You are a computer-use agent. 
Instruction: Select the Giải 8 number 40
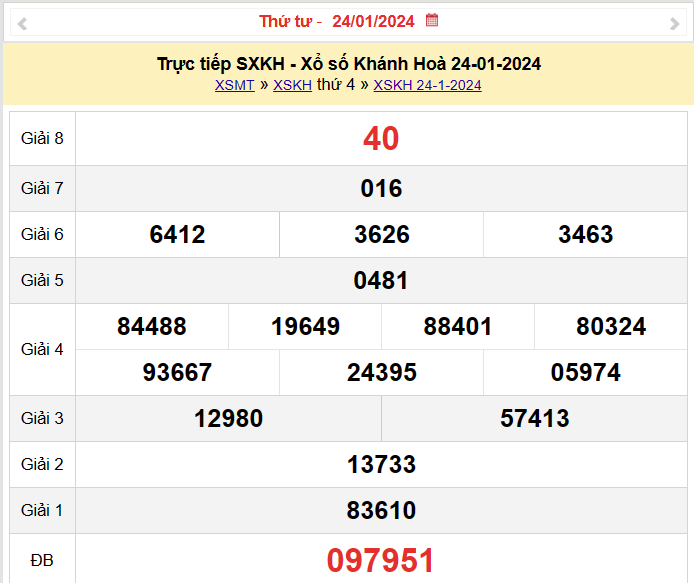click(x=381, y=139)
